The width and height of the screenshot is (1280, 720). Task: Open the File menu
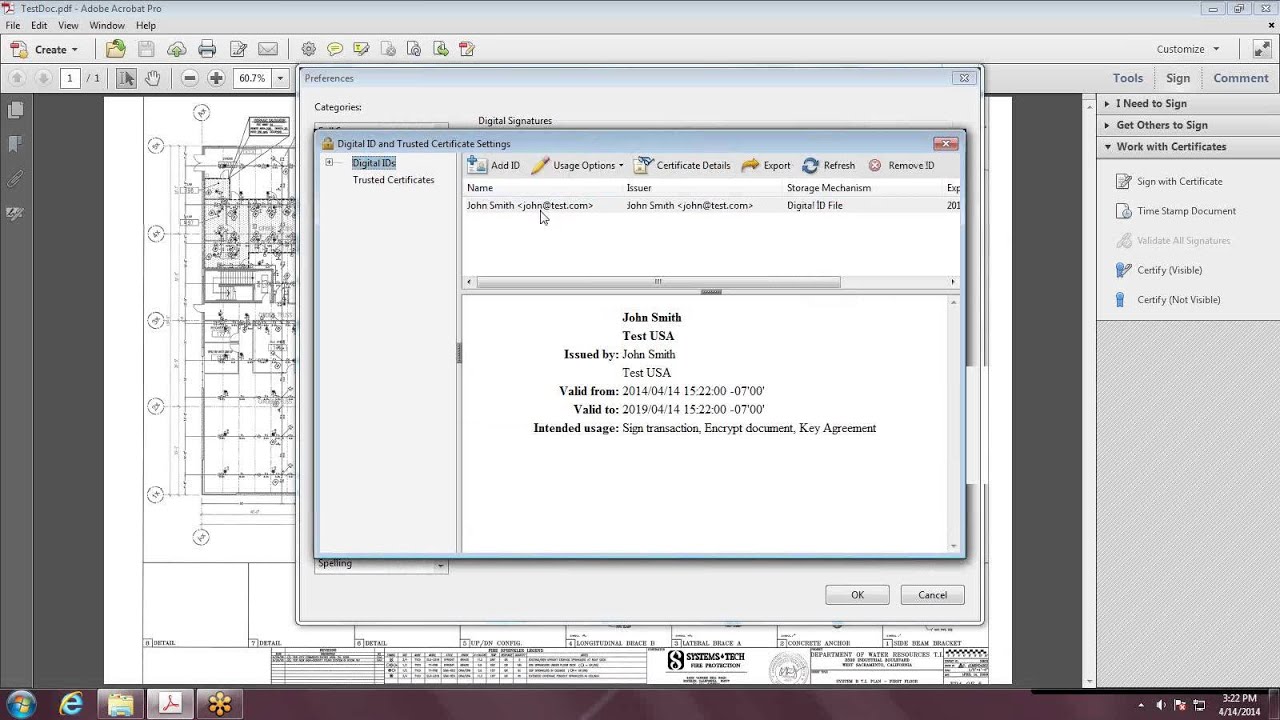pos(13,25)
